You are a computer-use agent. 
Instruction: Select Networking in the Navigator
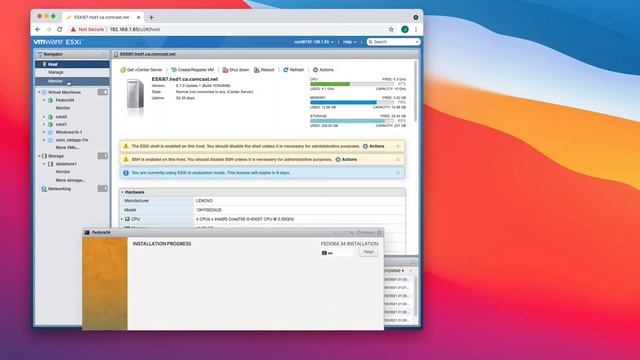pos(59,189)
